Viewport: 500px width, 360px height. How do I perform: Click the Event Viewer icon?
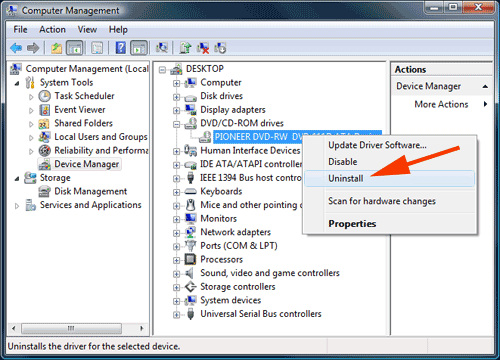tap(44, 110)
